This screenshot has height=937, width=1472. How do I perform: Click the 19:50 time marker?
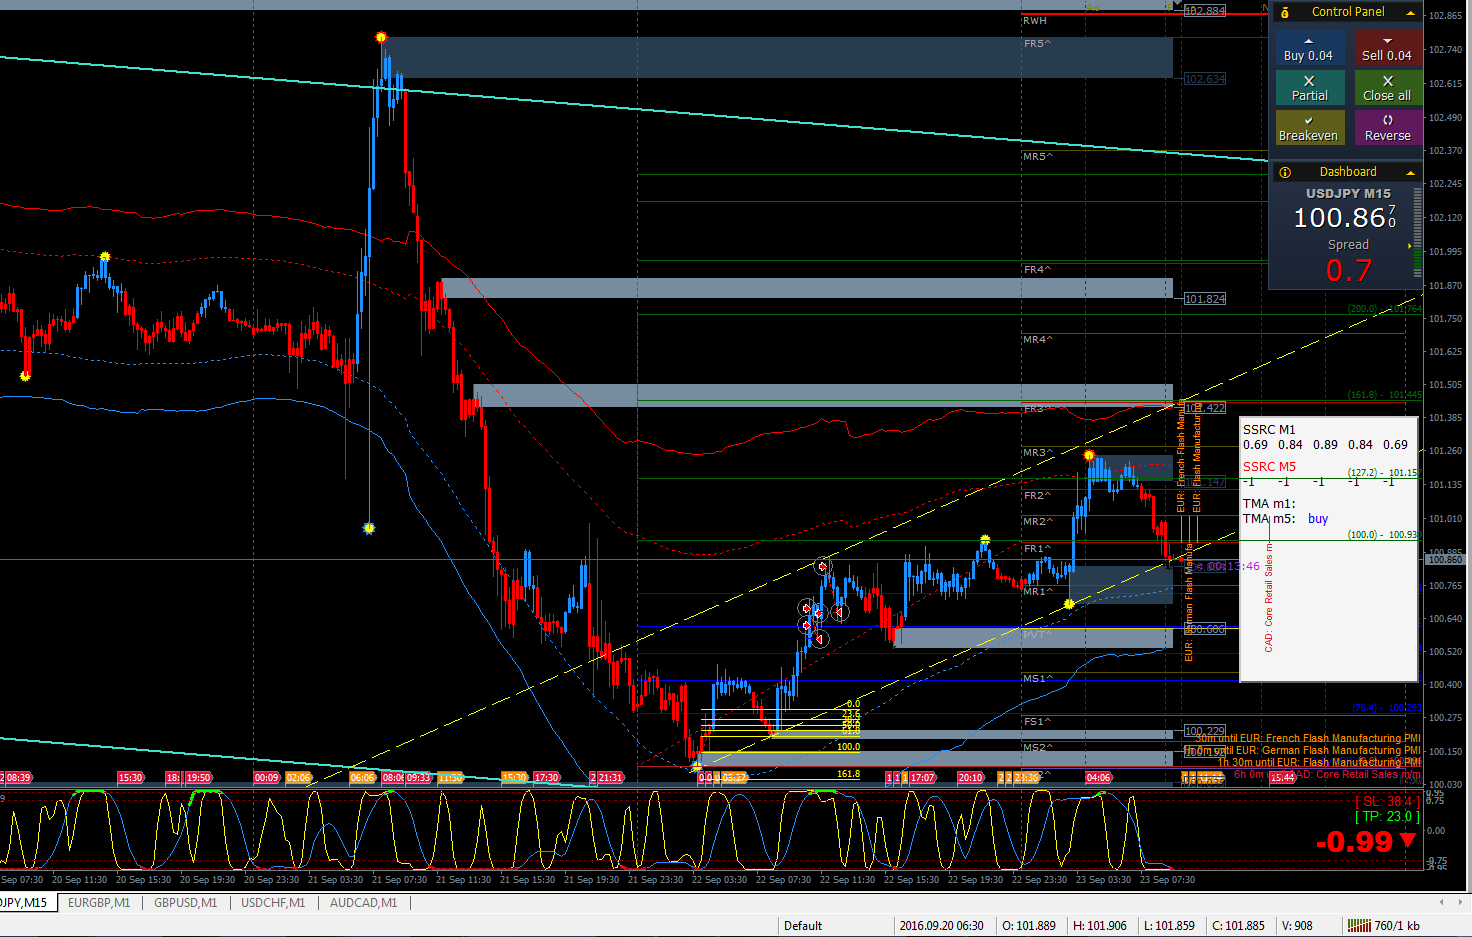(198, 777)
